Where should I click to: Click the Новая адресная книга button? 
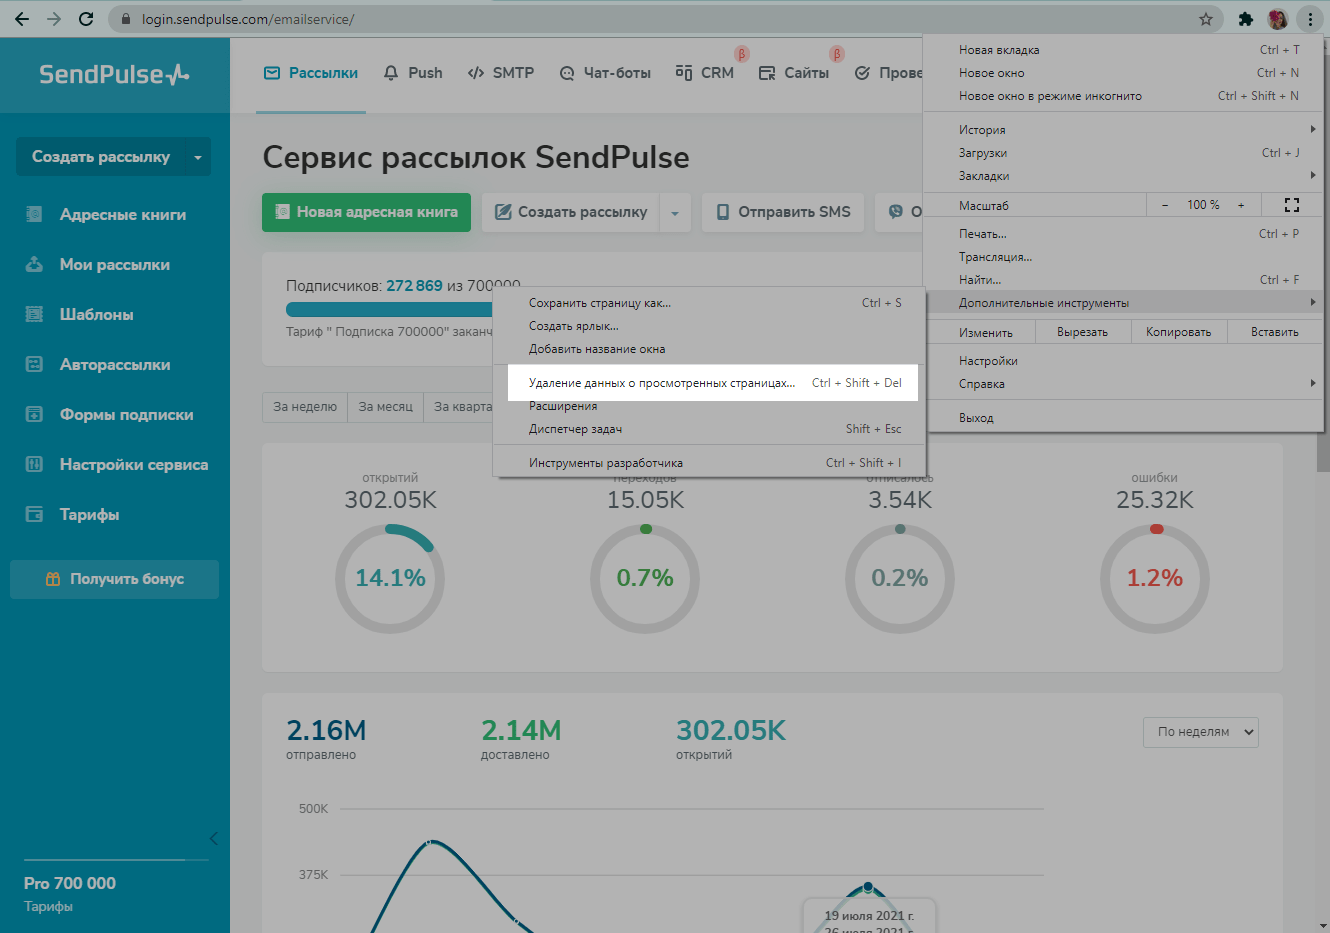pyautogui.click(x=366, y=212)
